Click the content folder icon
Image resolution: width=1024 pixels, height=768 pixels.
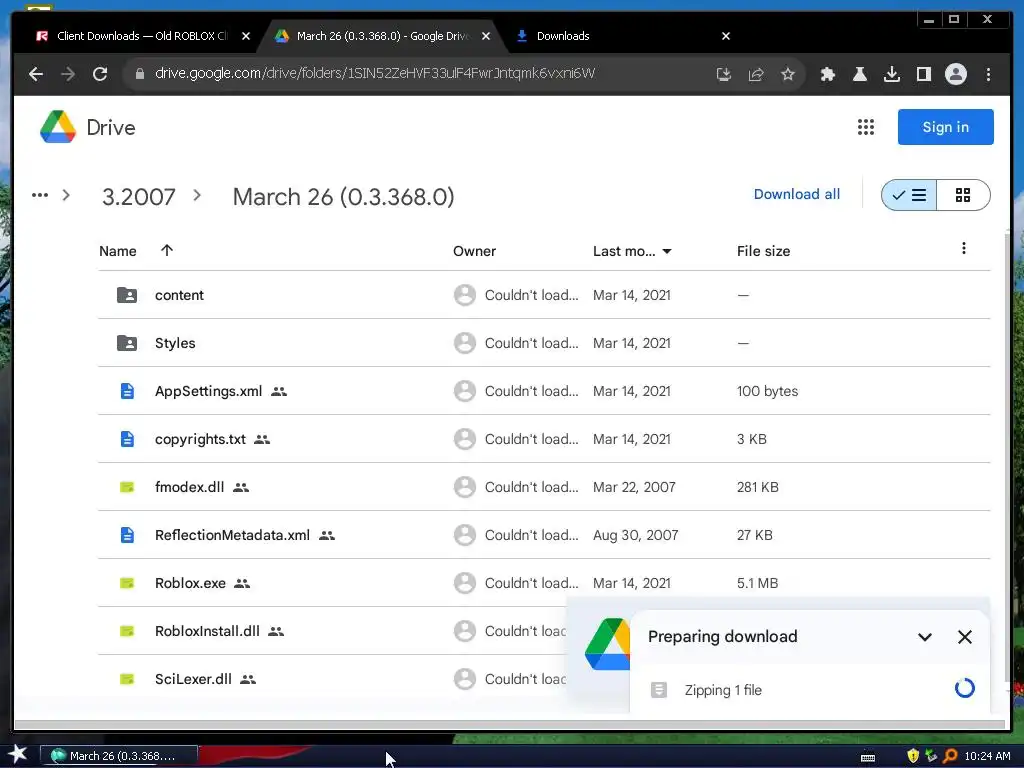[x=127, y=295]
